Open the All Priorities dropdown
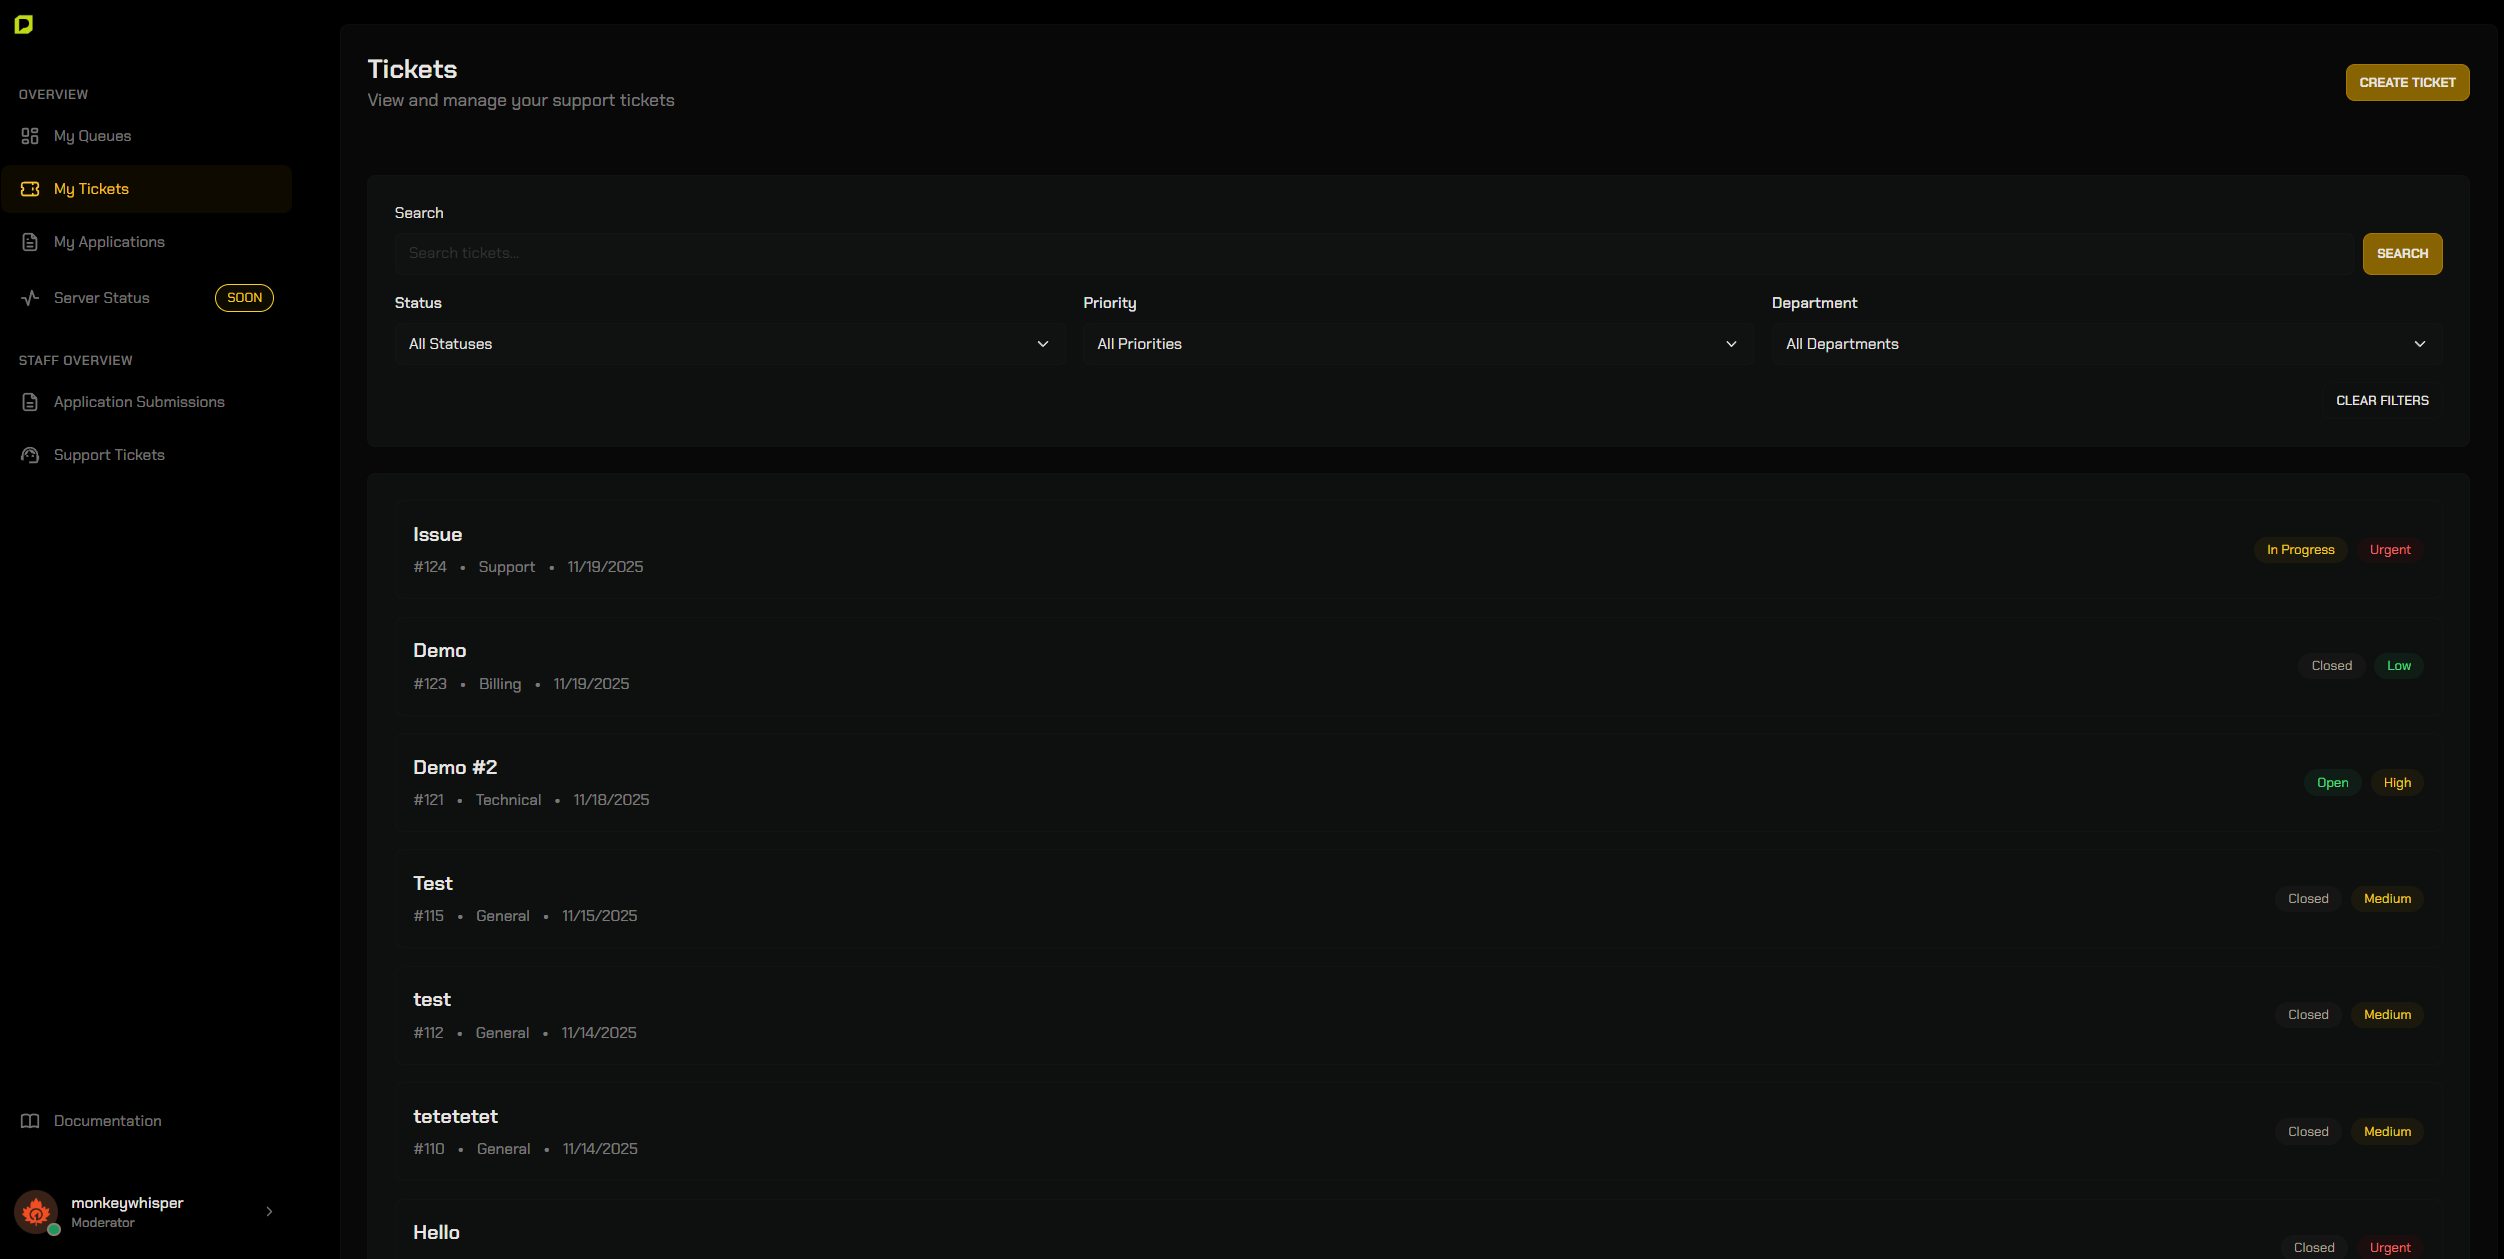The width and height of the screenshot is (2504, 1259). (1416, 344)
